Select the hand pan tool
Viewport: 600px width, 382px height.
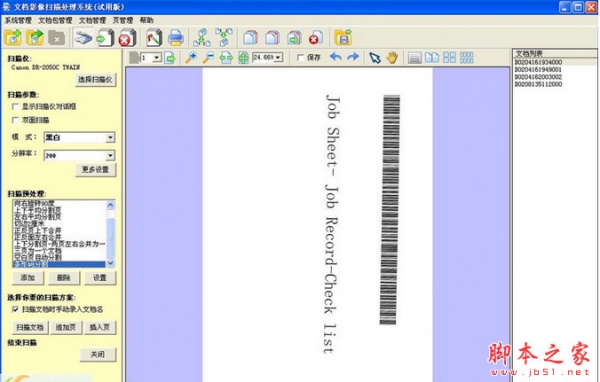coord(392,58)
